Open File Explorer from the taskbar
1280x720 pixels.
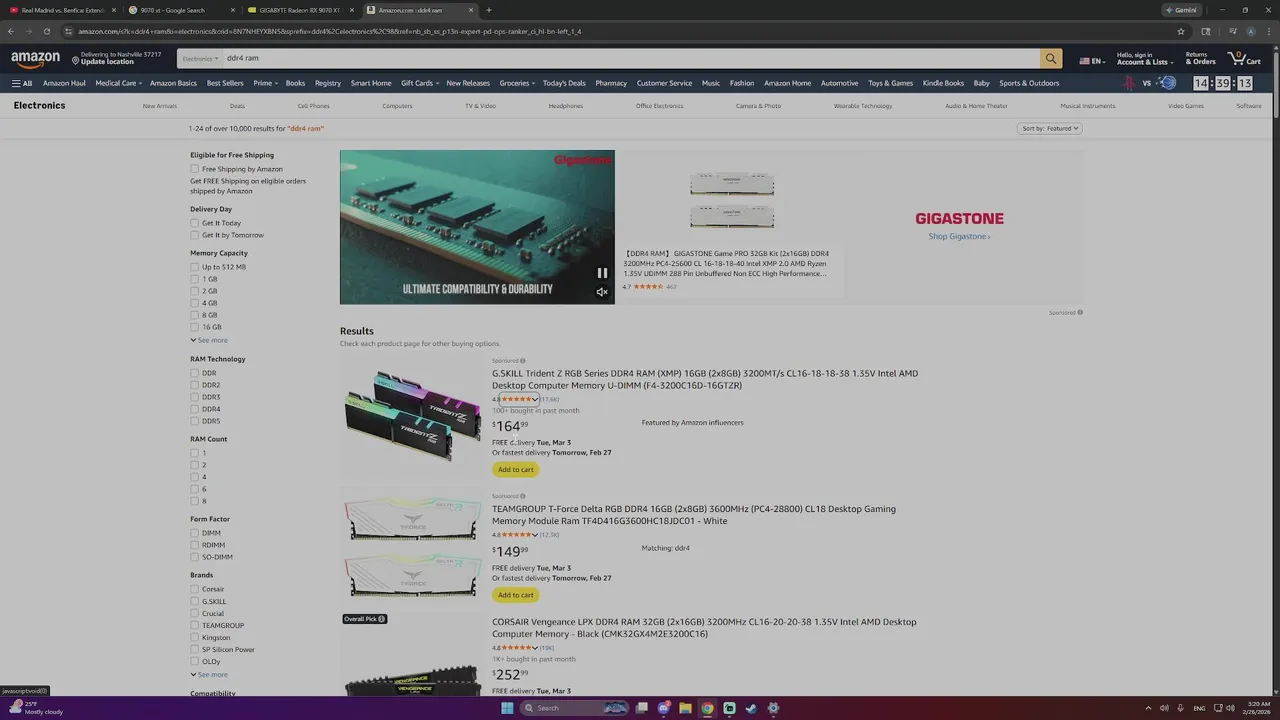point(685,708)
